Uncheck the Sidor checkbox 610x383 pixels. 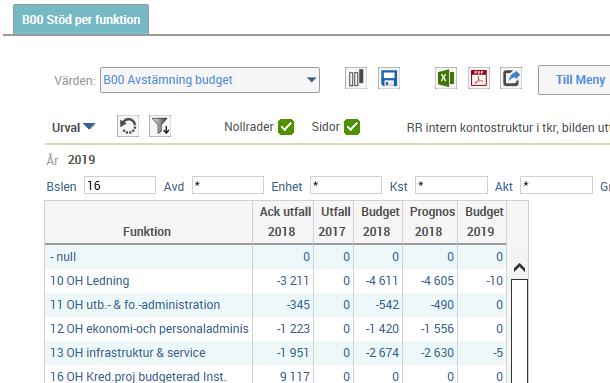[x=352, y=127]
